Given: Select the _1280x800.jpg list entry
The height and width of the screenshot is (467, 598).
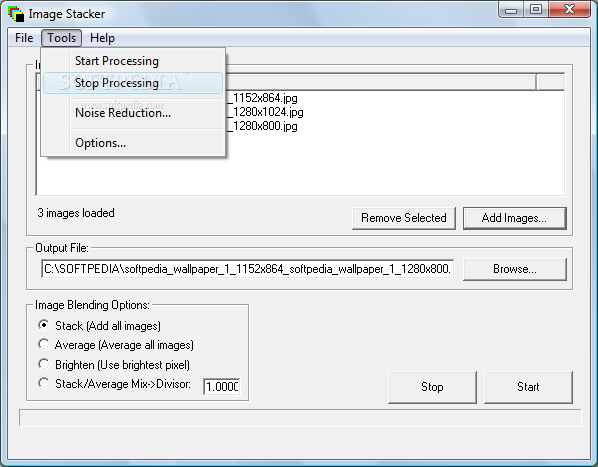Looking at the screenshot, I should pos(262,126).
